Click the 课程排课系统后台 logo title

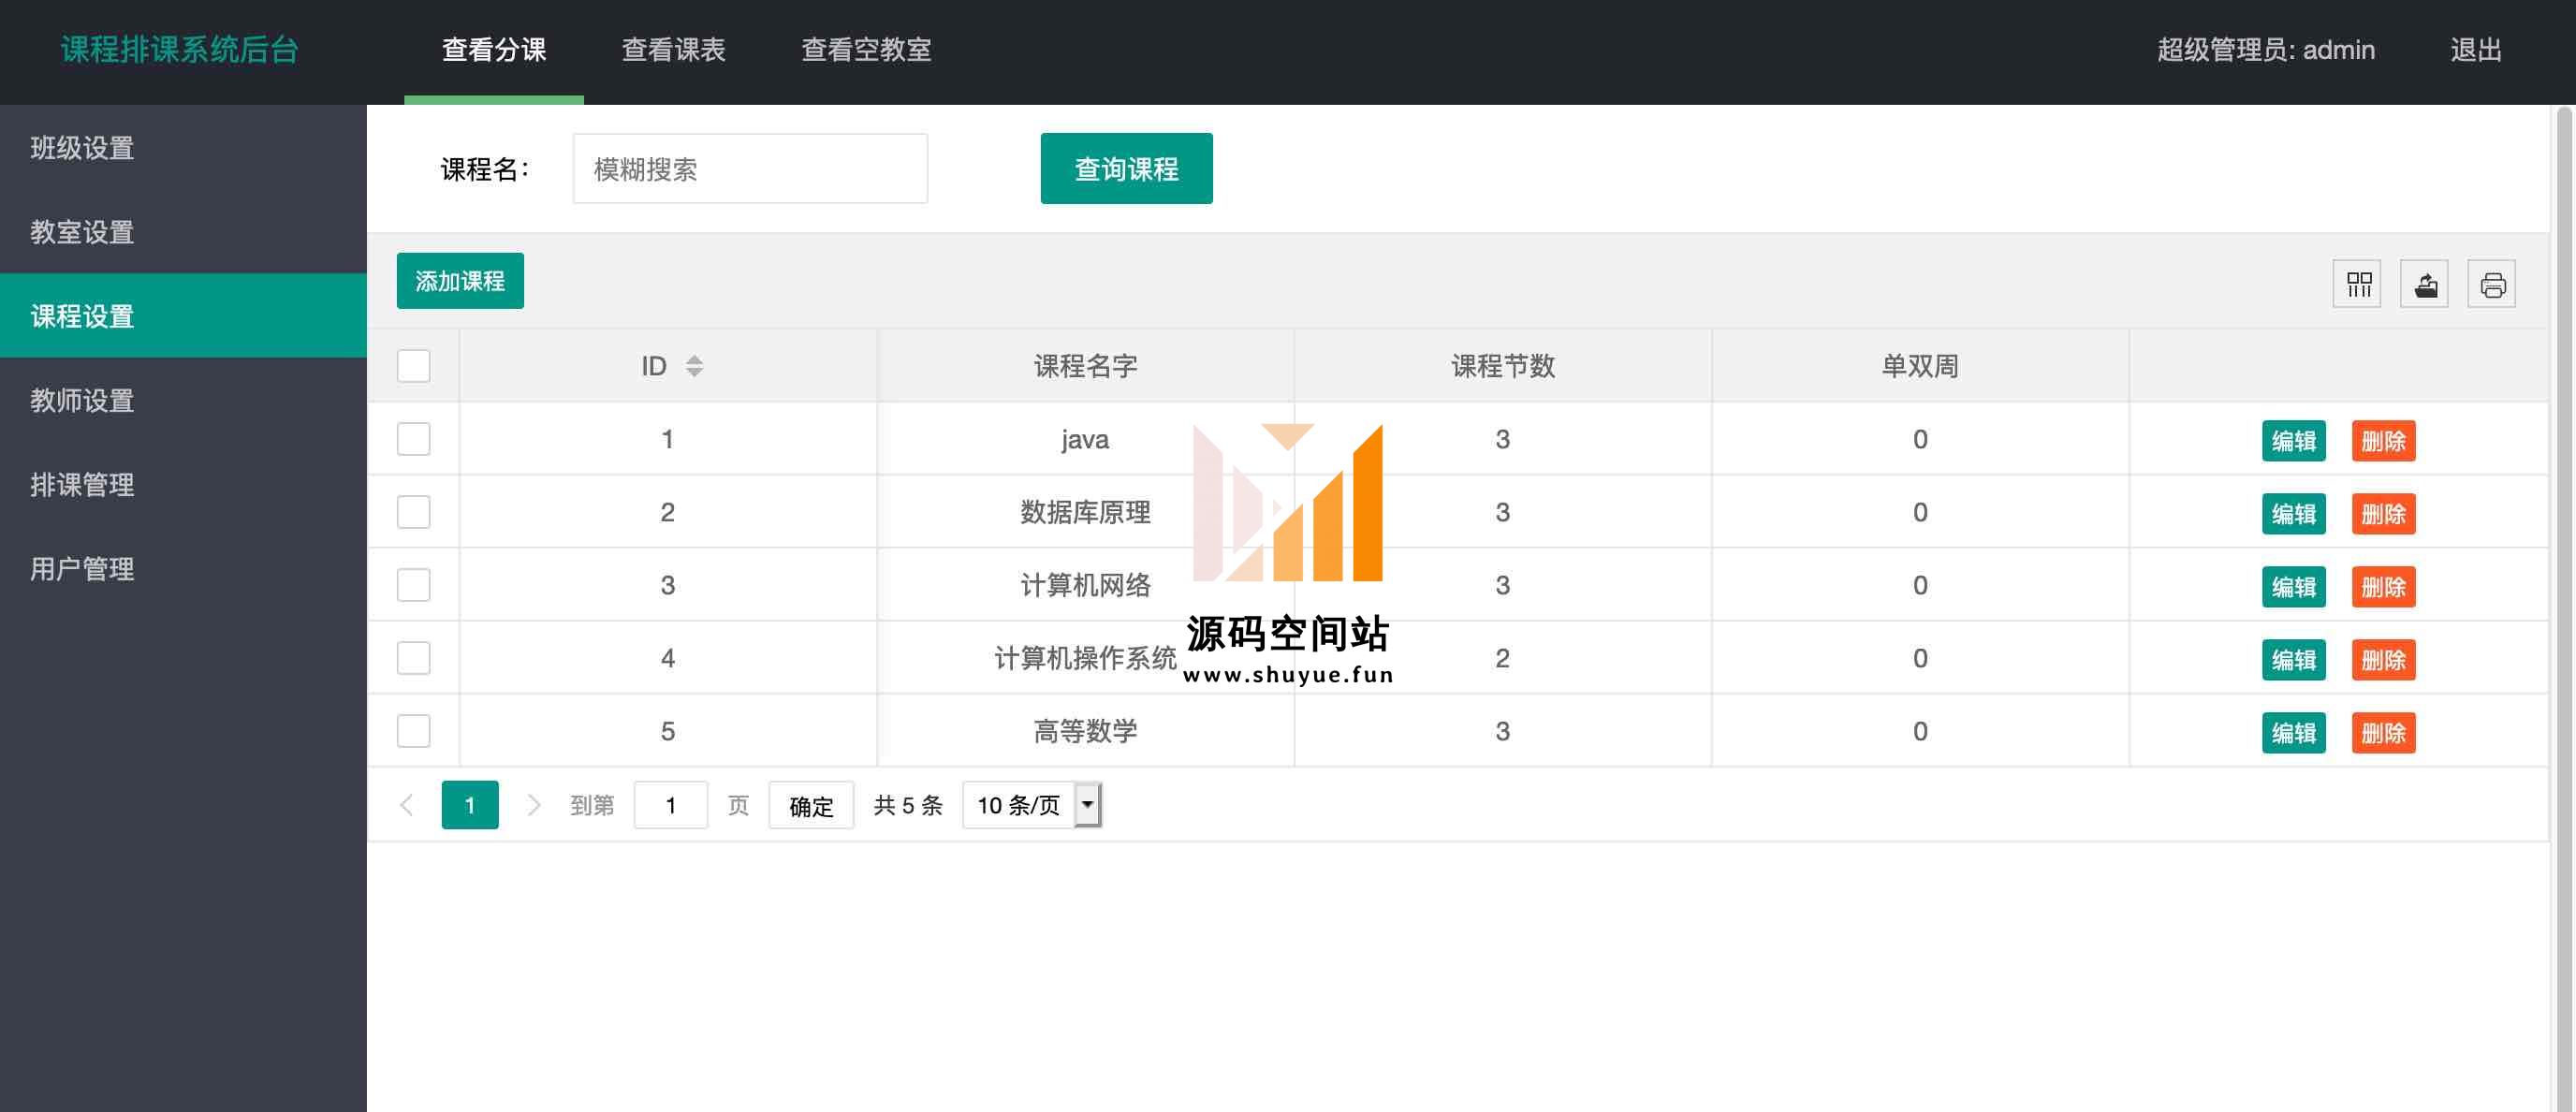click(x=180, y=49)
